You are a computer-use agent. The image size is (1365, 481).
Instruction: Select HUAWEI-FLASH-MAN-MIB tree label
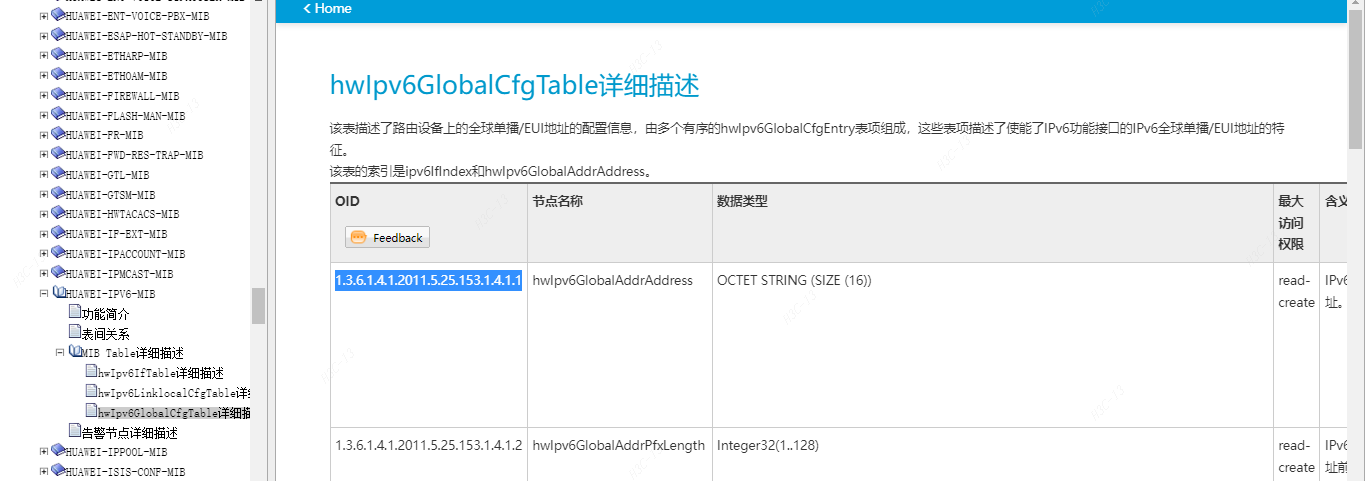point(125,115)
